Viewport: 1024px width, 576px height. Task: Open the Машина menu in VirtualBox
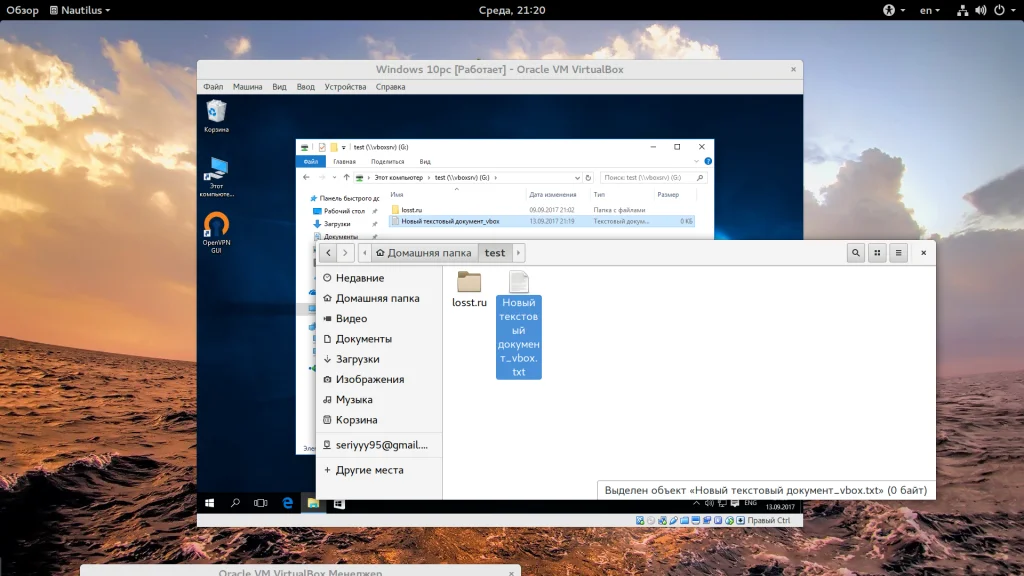(x=248, y=87)
